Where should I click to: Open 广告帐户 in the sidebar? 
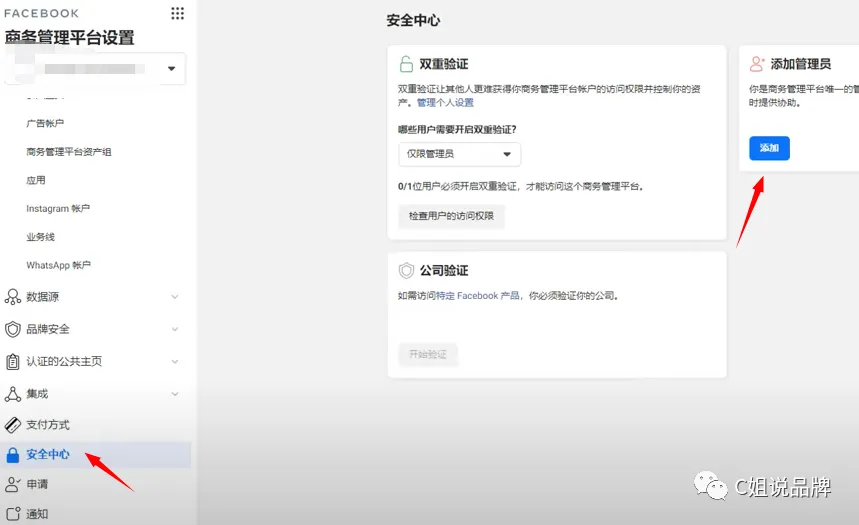click(x=45, y=123)
